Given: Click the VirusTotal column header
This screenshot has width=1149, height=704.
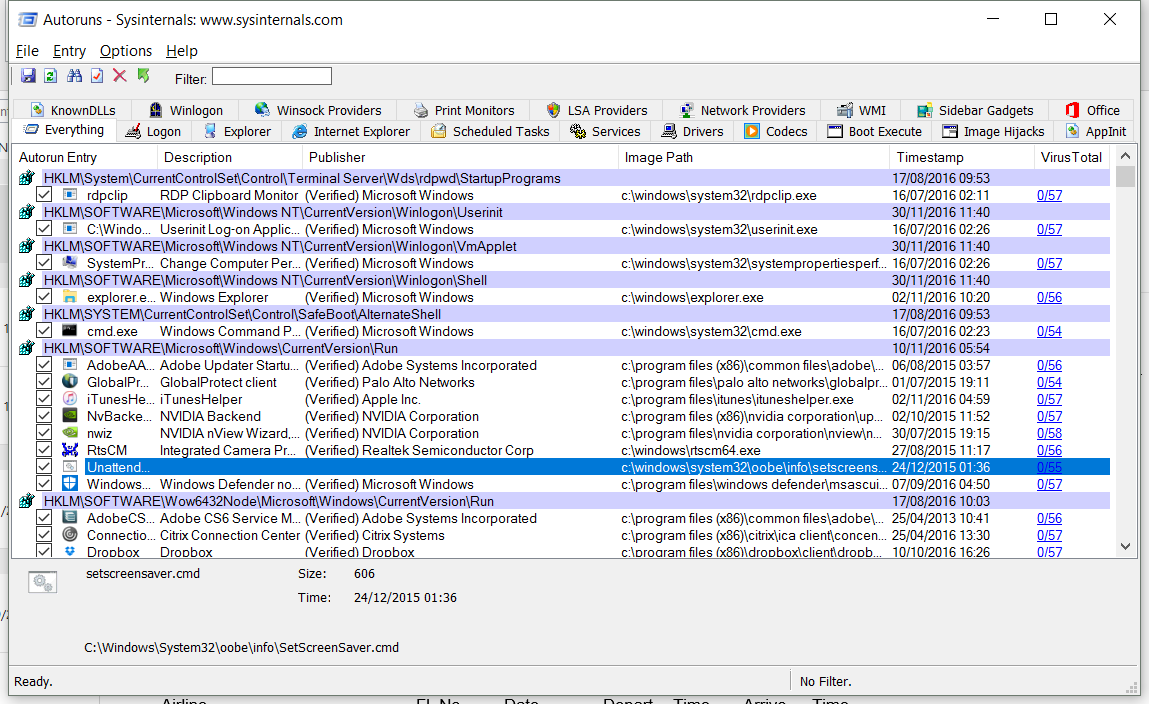Looking at the screenshot, I should click(1072, 157).
